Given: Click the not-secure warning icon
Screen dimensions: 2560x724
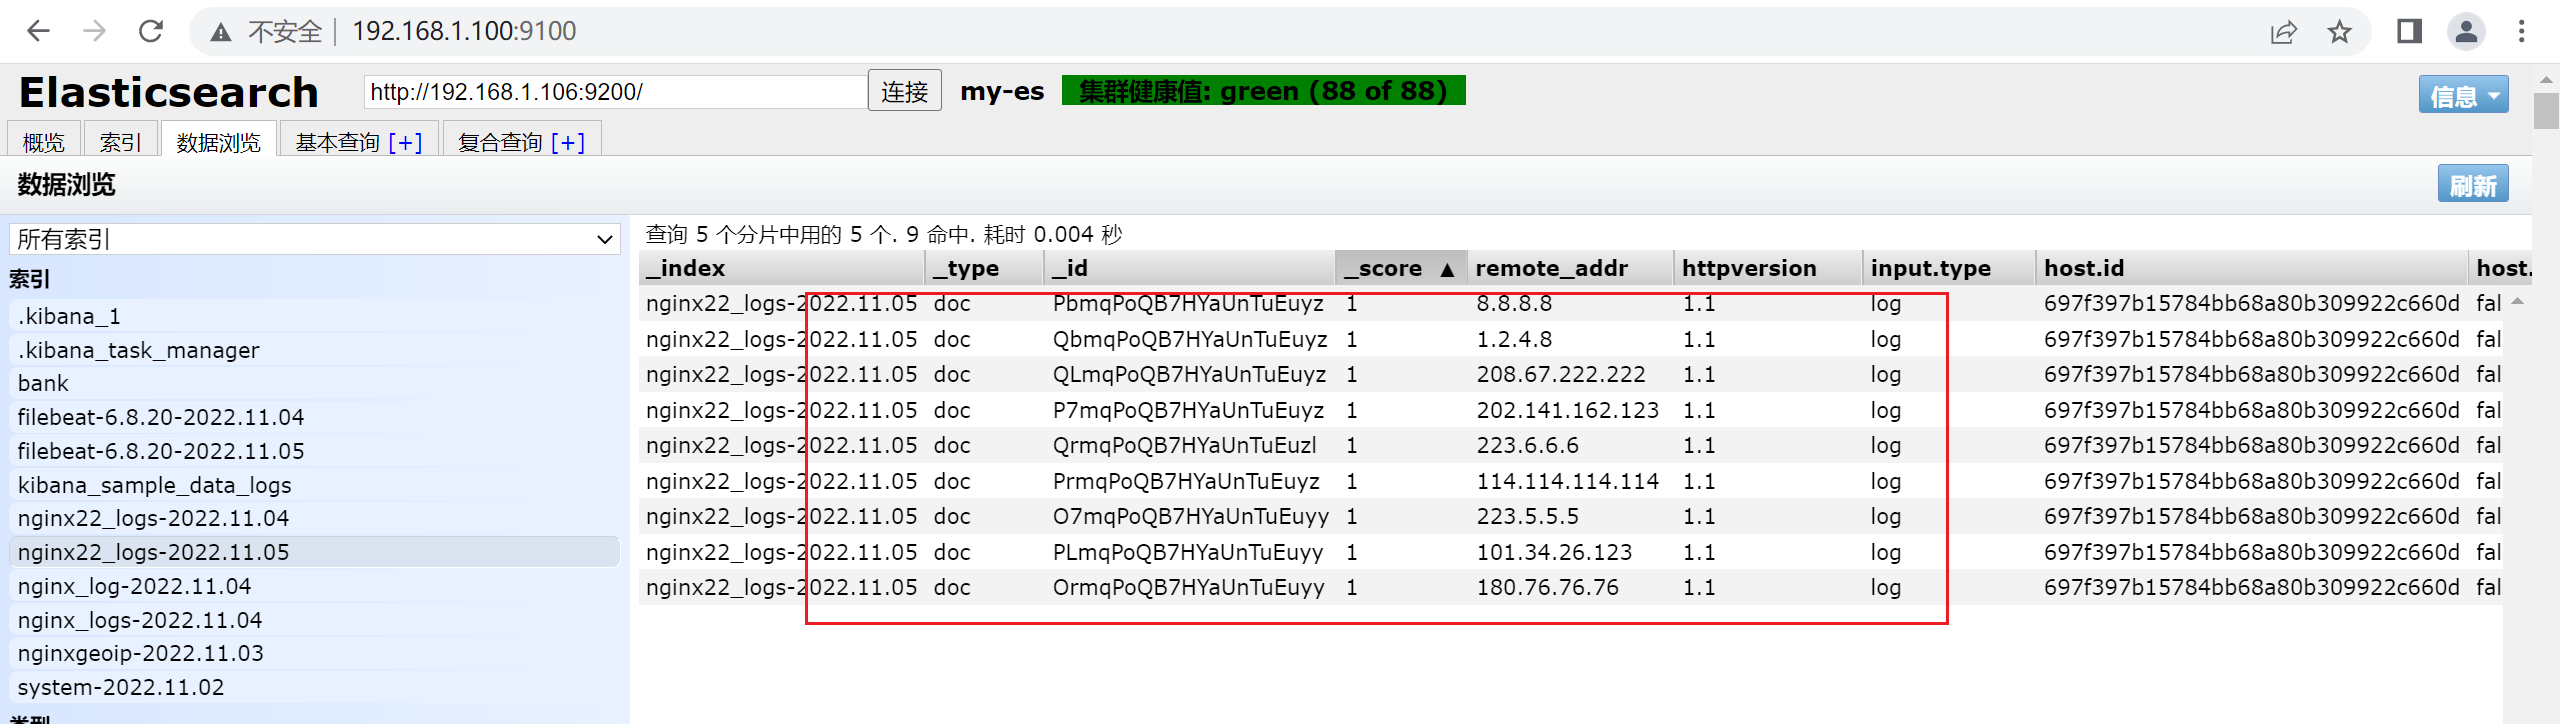Looking at the screenshot, I should pyautogui.click(x=221, y=32).
